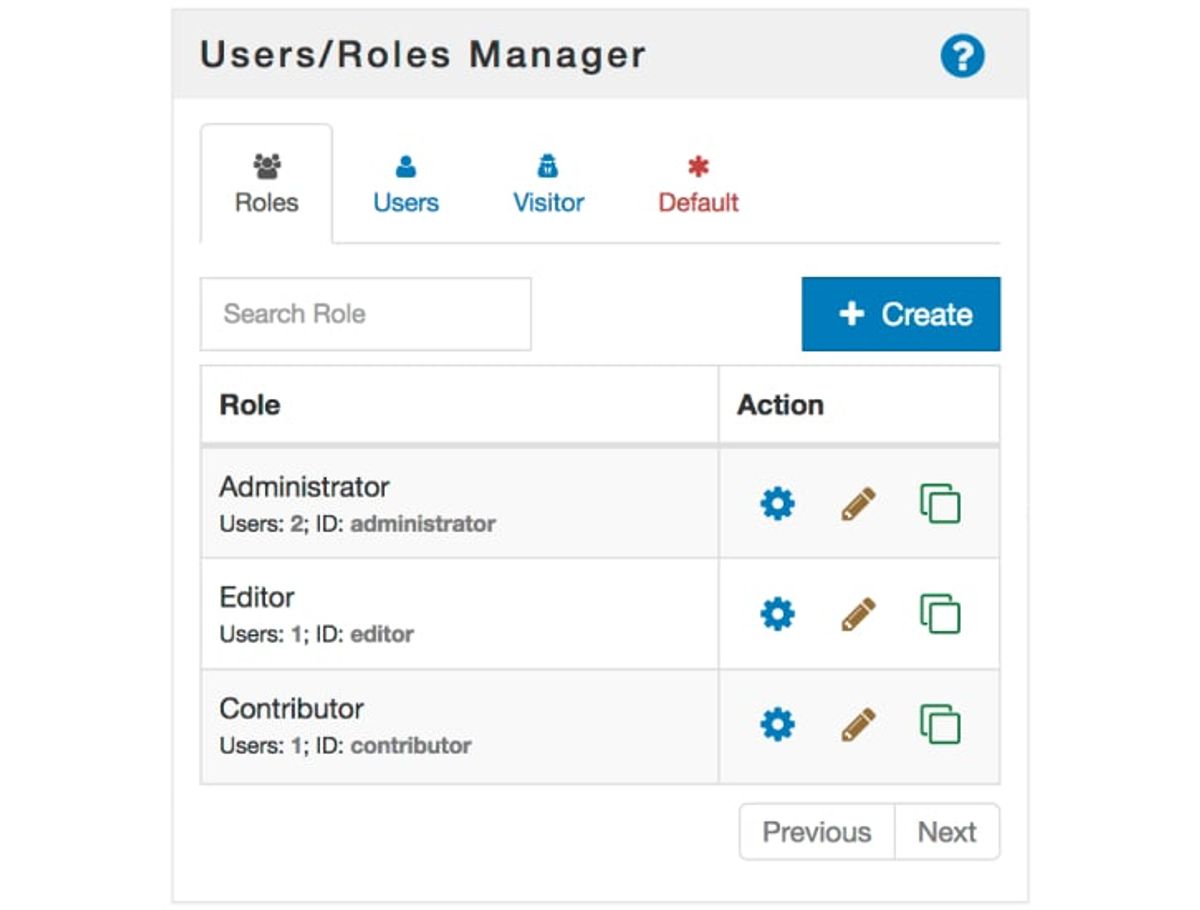Click the edit pencil icon for Administrator
Viewport: 1200px width, 910px height.
[858, 503]
